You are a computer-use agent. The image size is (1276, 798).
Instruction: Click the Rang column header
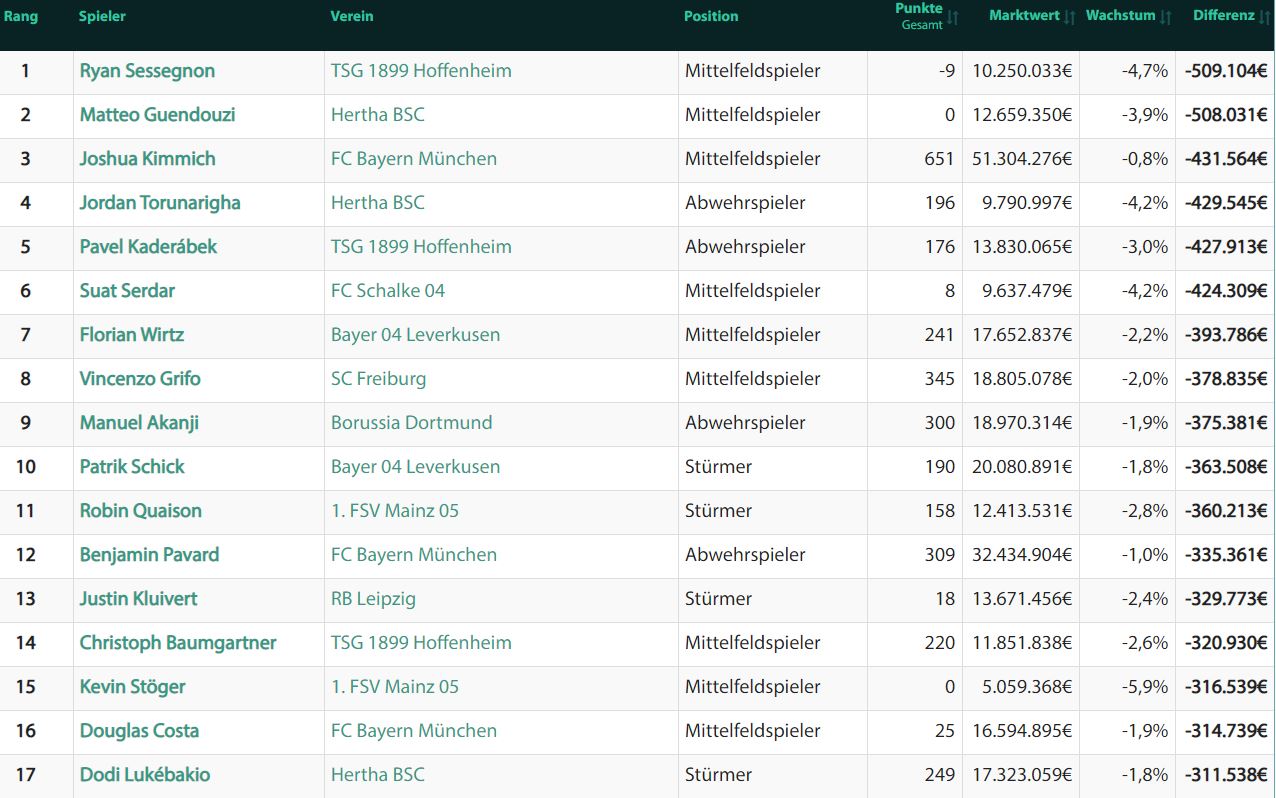click(x=21, y=16)
